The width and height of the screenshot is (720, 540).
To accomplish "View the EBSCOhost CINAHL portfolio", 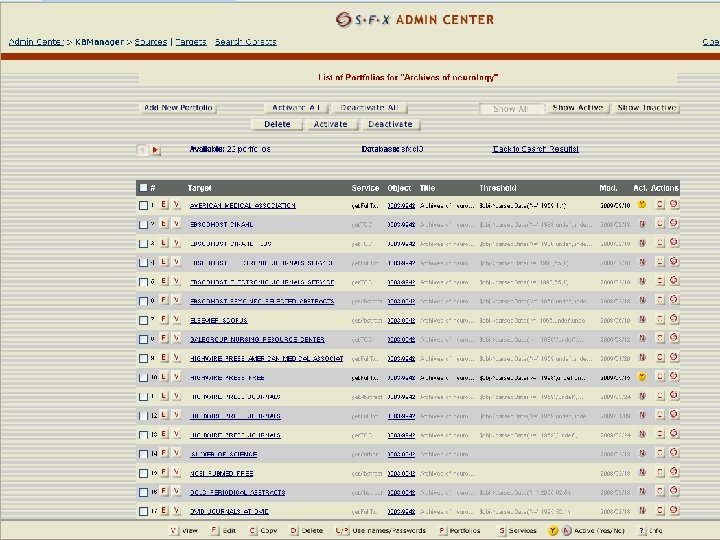I will [x=176, y=224].
